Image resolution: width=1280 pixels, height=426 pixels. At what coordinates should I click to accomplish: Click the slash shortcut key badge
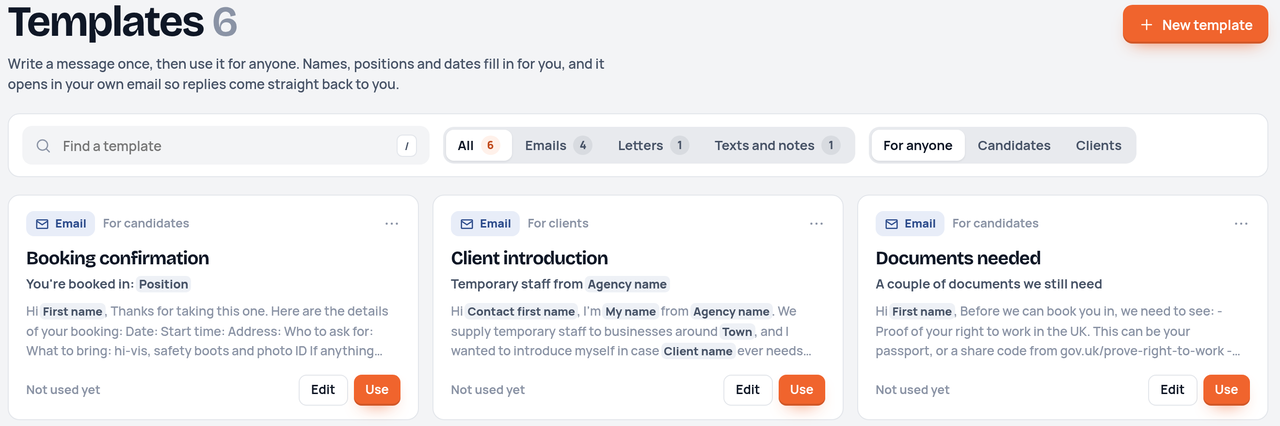[406, 146]
